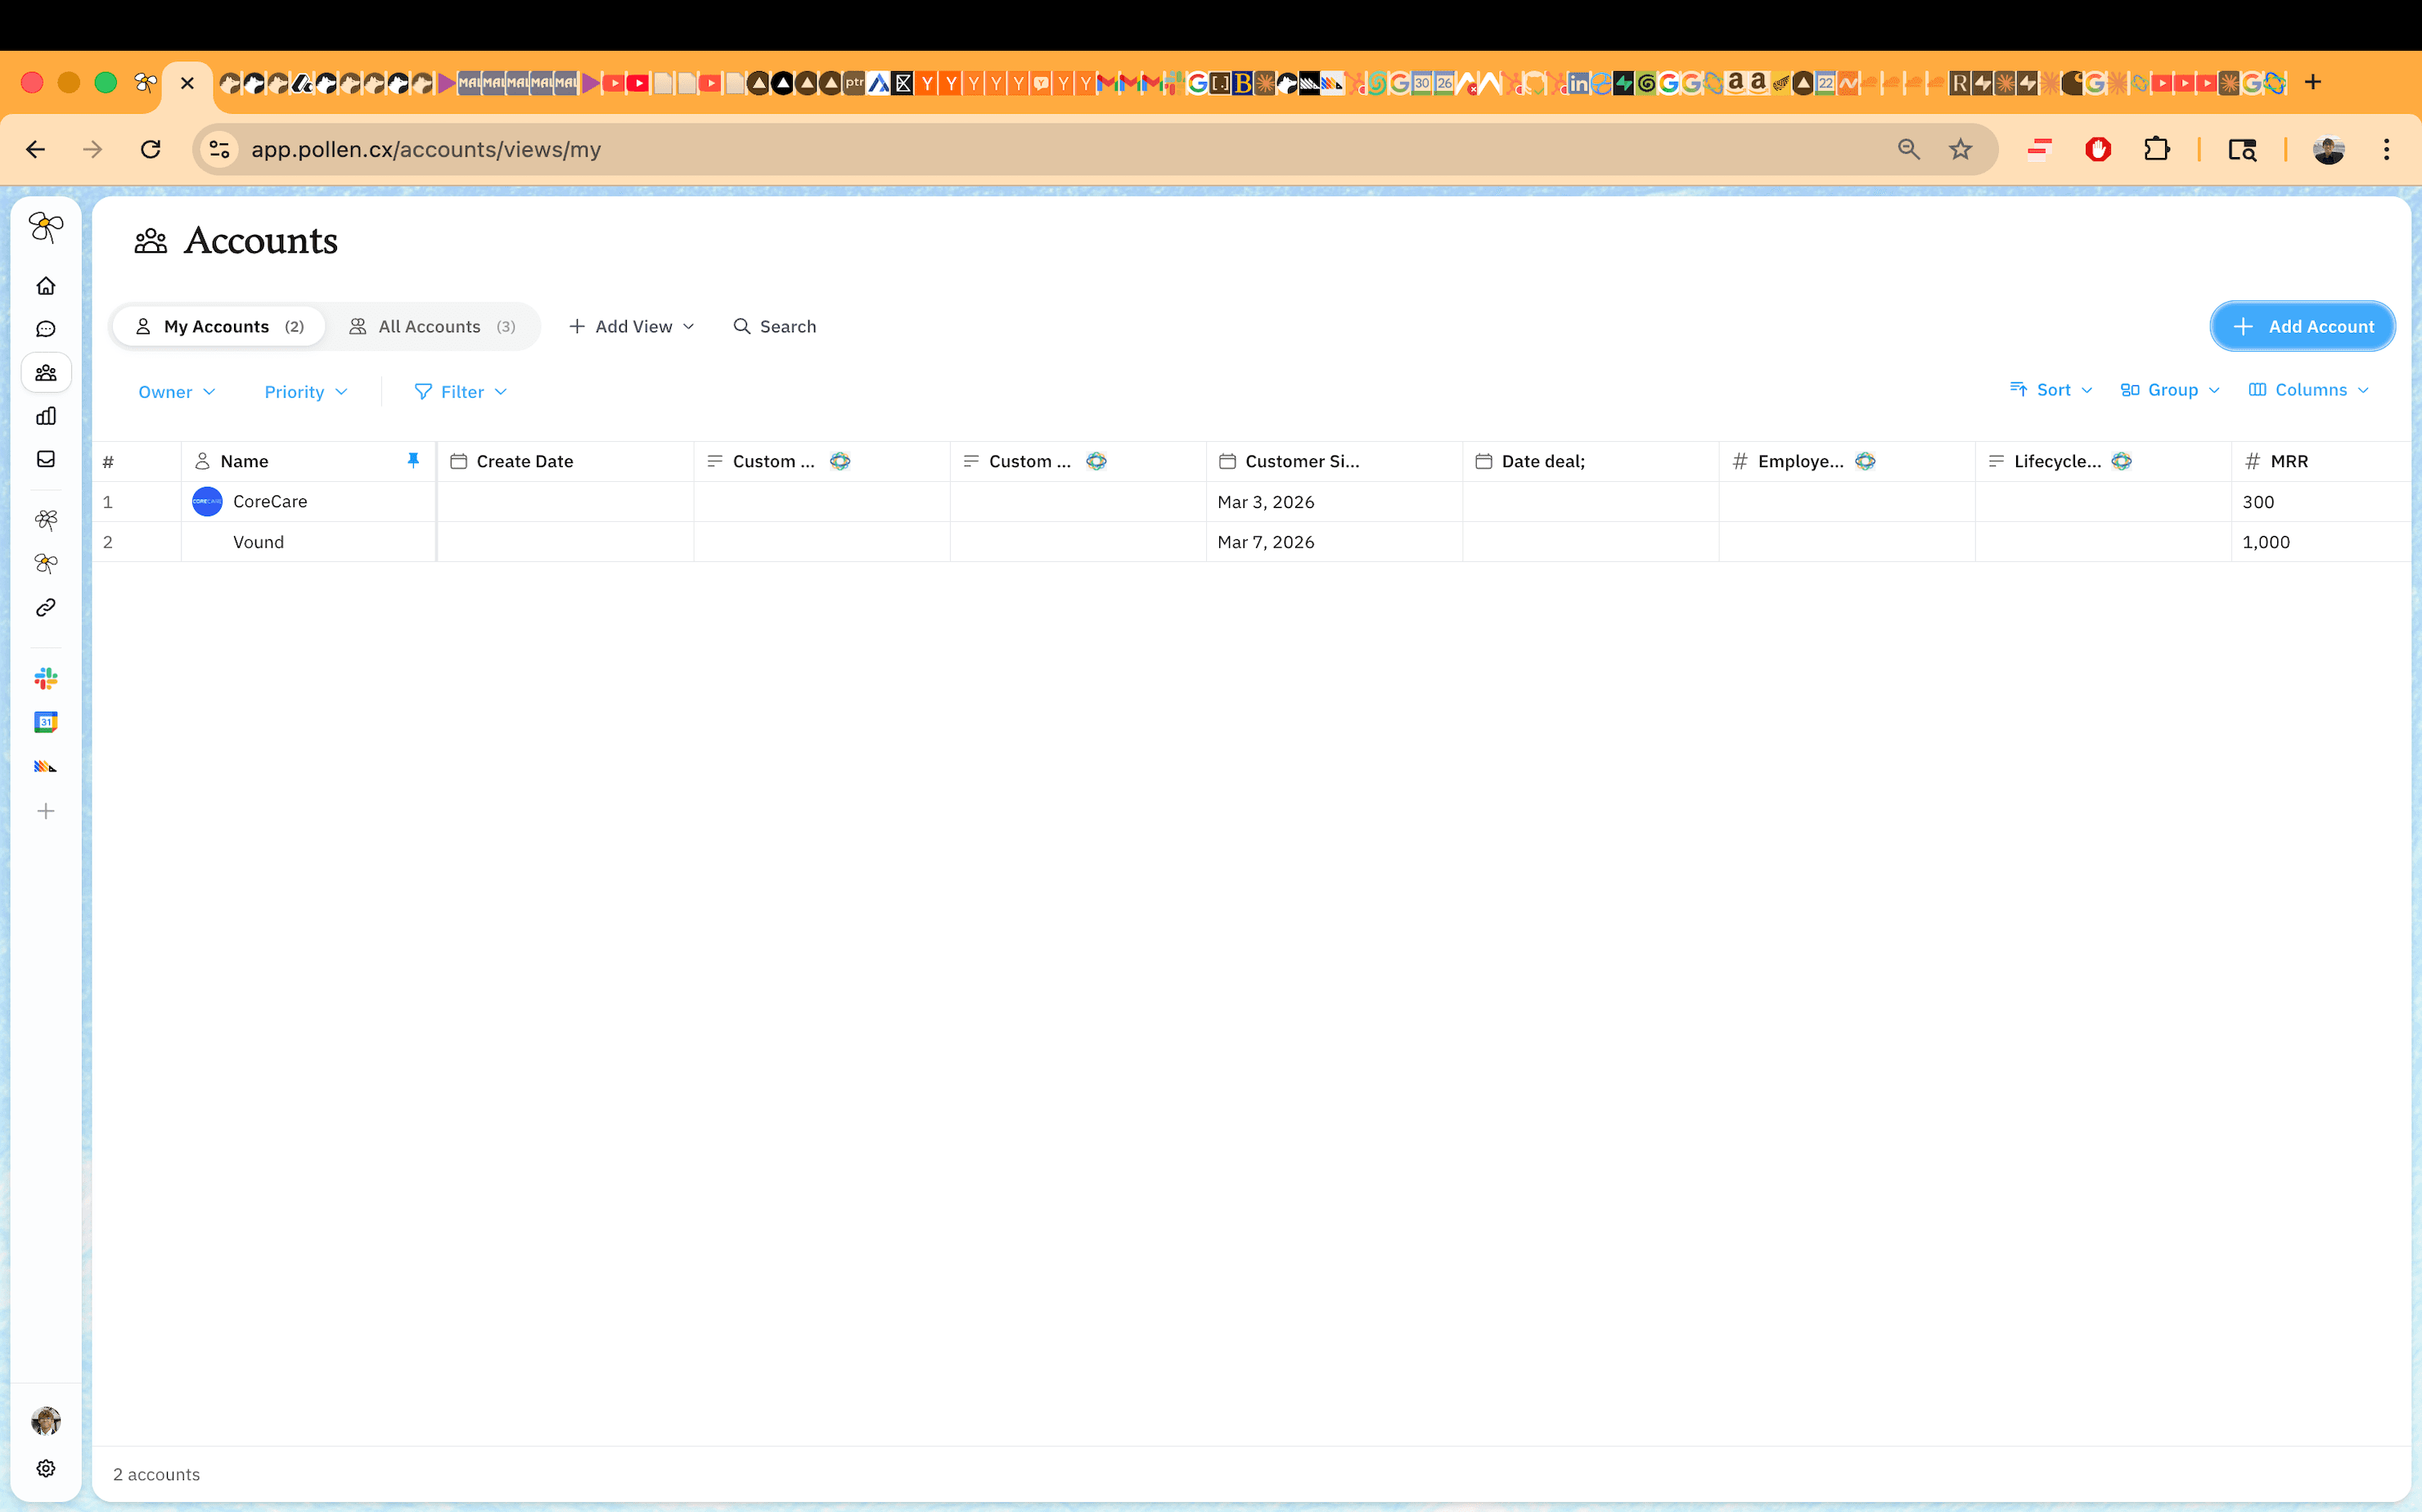Click the Name column header

[x=308, y=461]
